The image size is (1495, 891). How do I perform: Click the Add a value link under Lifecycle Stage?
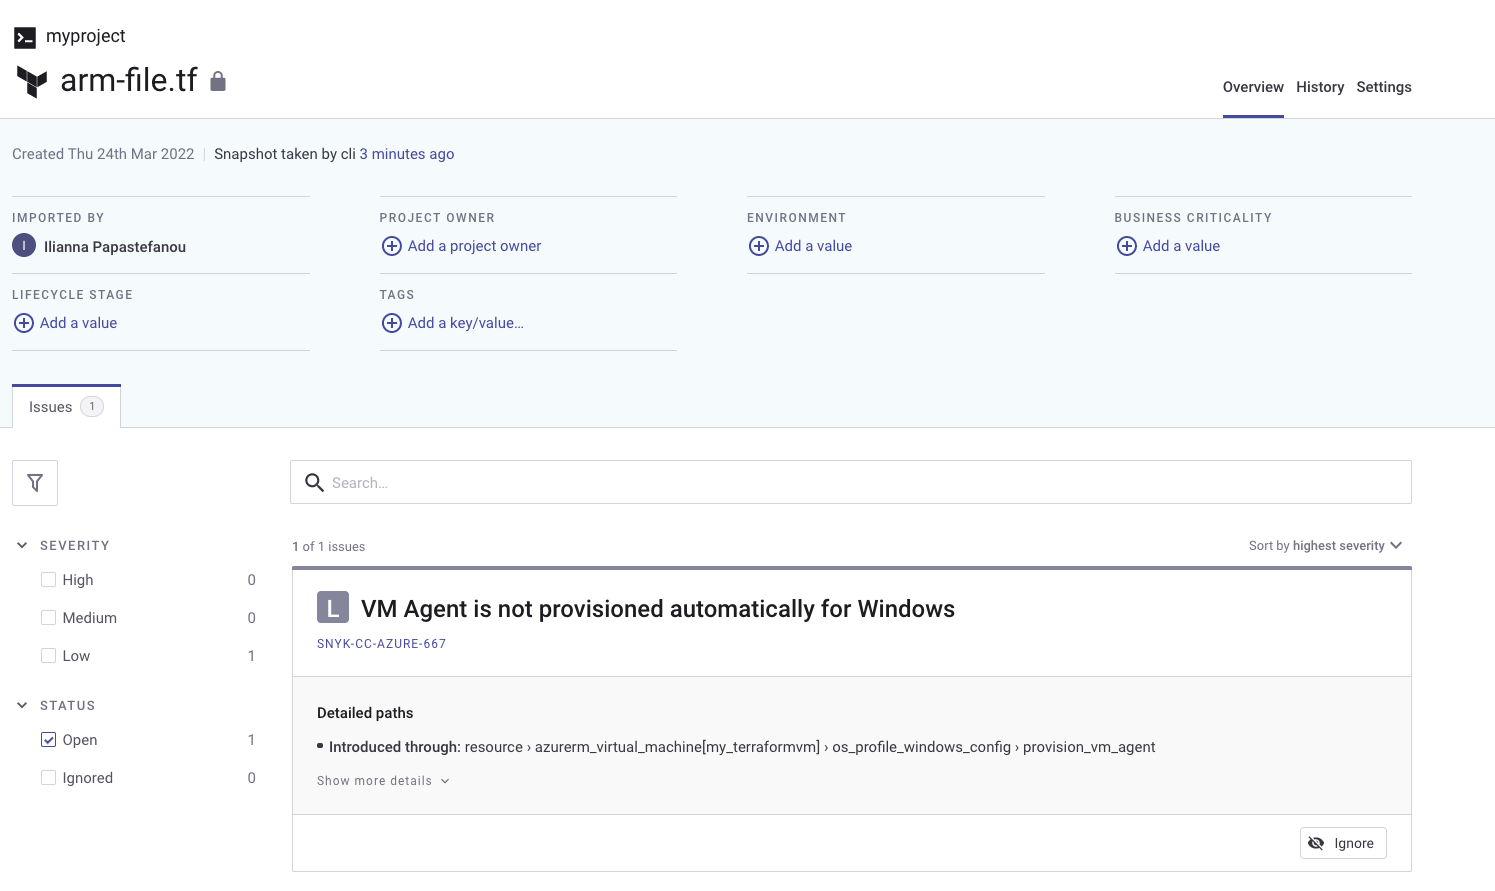78,323
